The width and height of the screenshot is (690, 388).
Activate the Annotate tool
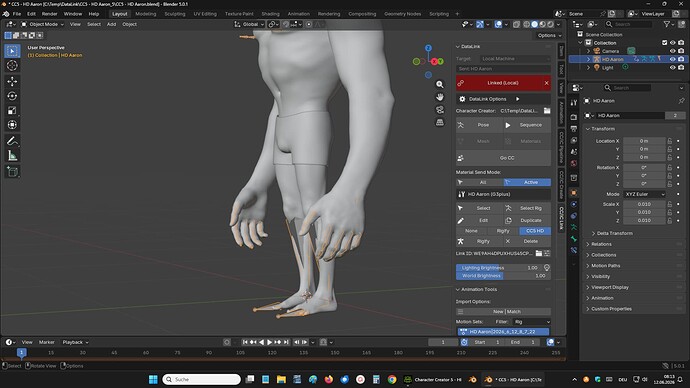pos(12,141)
